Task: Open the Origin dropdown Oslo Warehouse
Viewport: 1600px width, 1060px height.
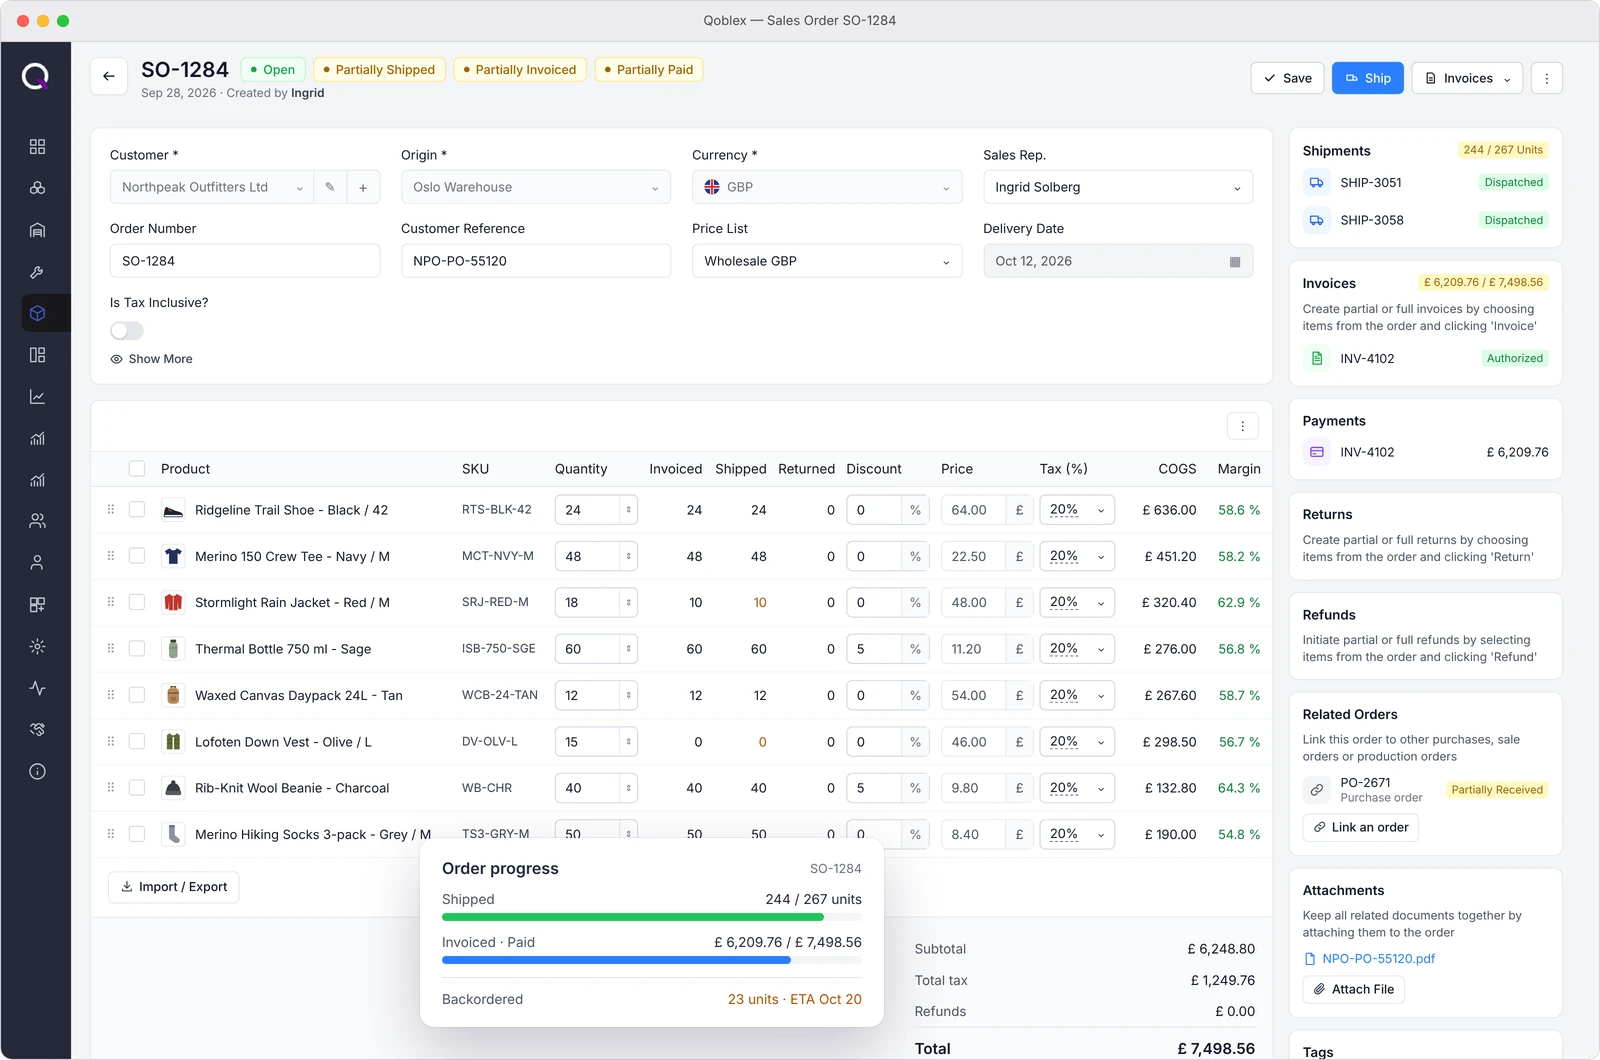Action: (x=536, y=187)
